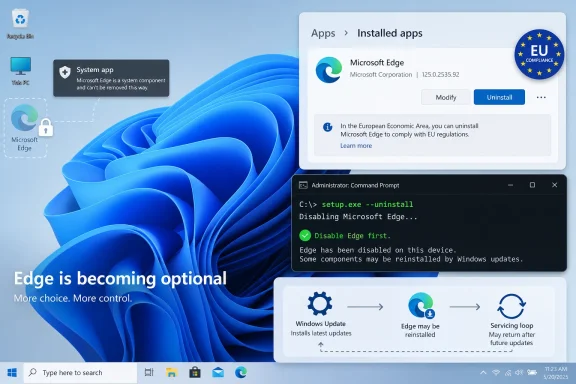Select the Installed apps breadcrumb title

tap(390, 33)
